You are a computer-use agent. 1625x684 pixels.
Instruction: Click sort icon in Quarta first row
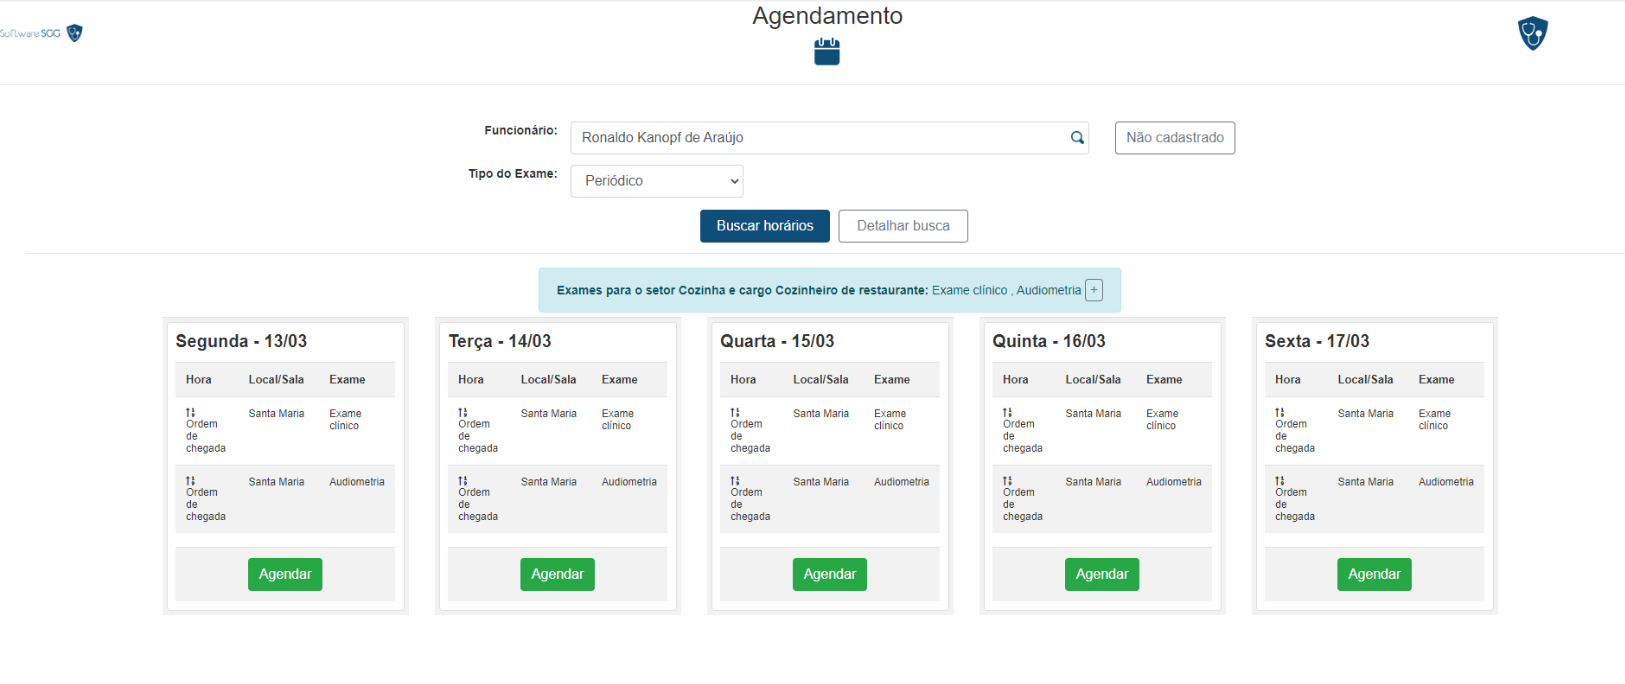pyautogui.click(x=735, y=412)
